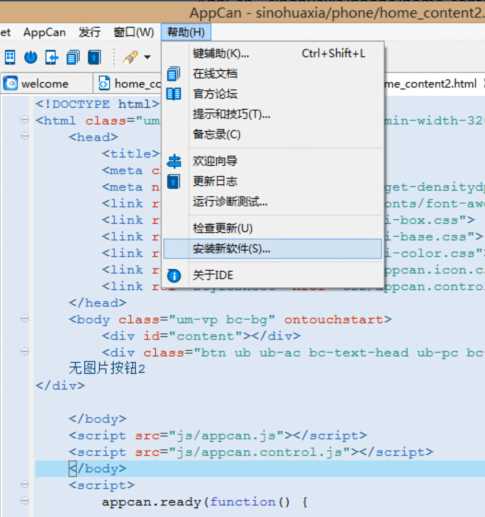Collapse the <script> block fold marker
Viewport: 485px width, 517px height.
24,484
